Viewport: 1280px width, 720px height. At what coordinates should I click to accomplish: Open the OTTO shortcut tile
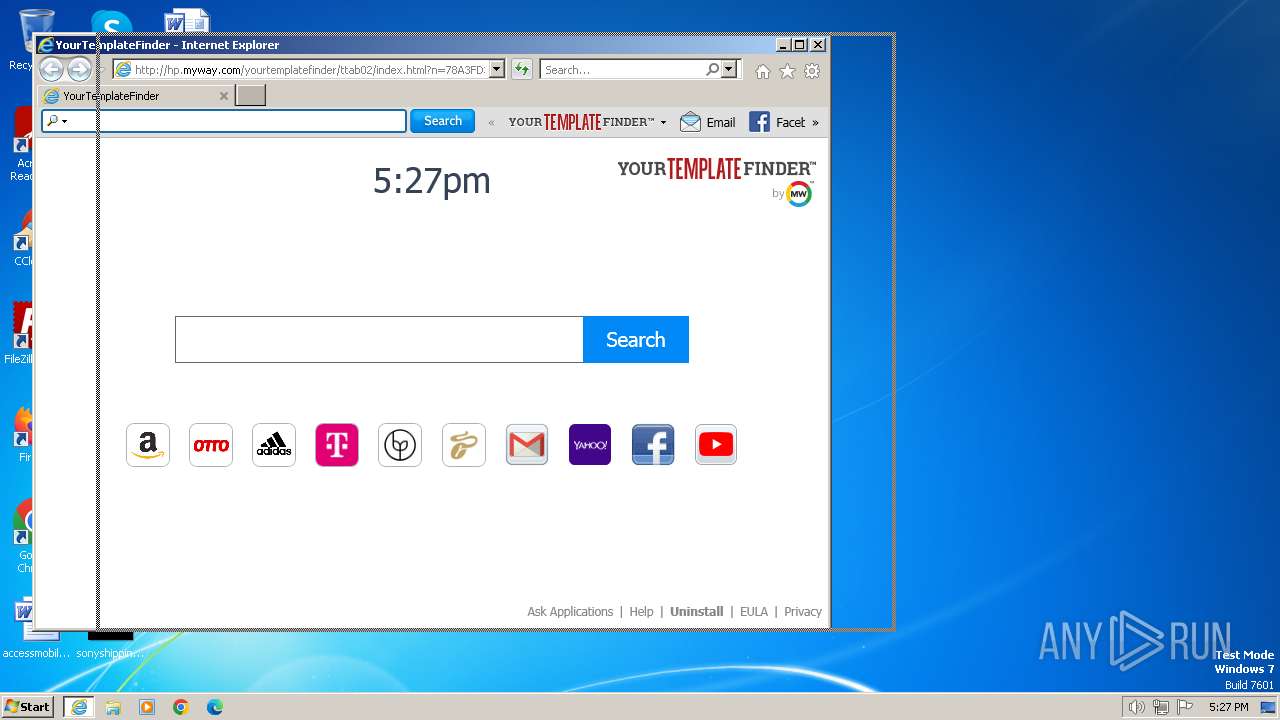tap(211, 445)
